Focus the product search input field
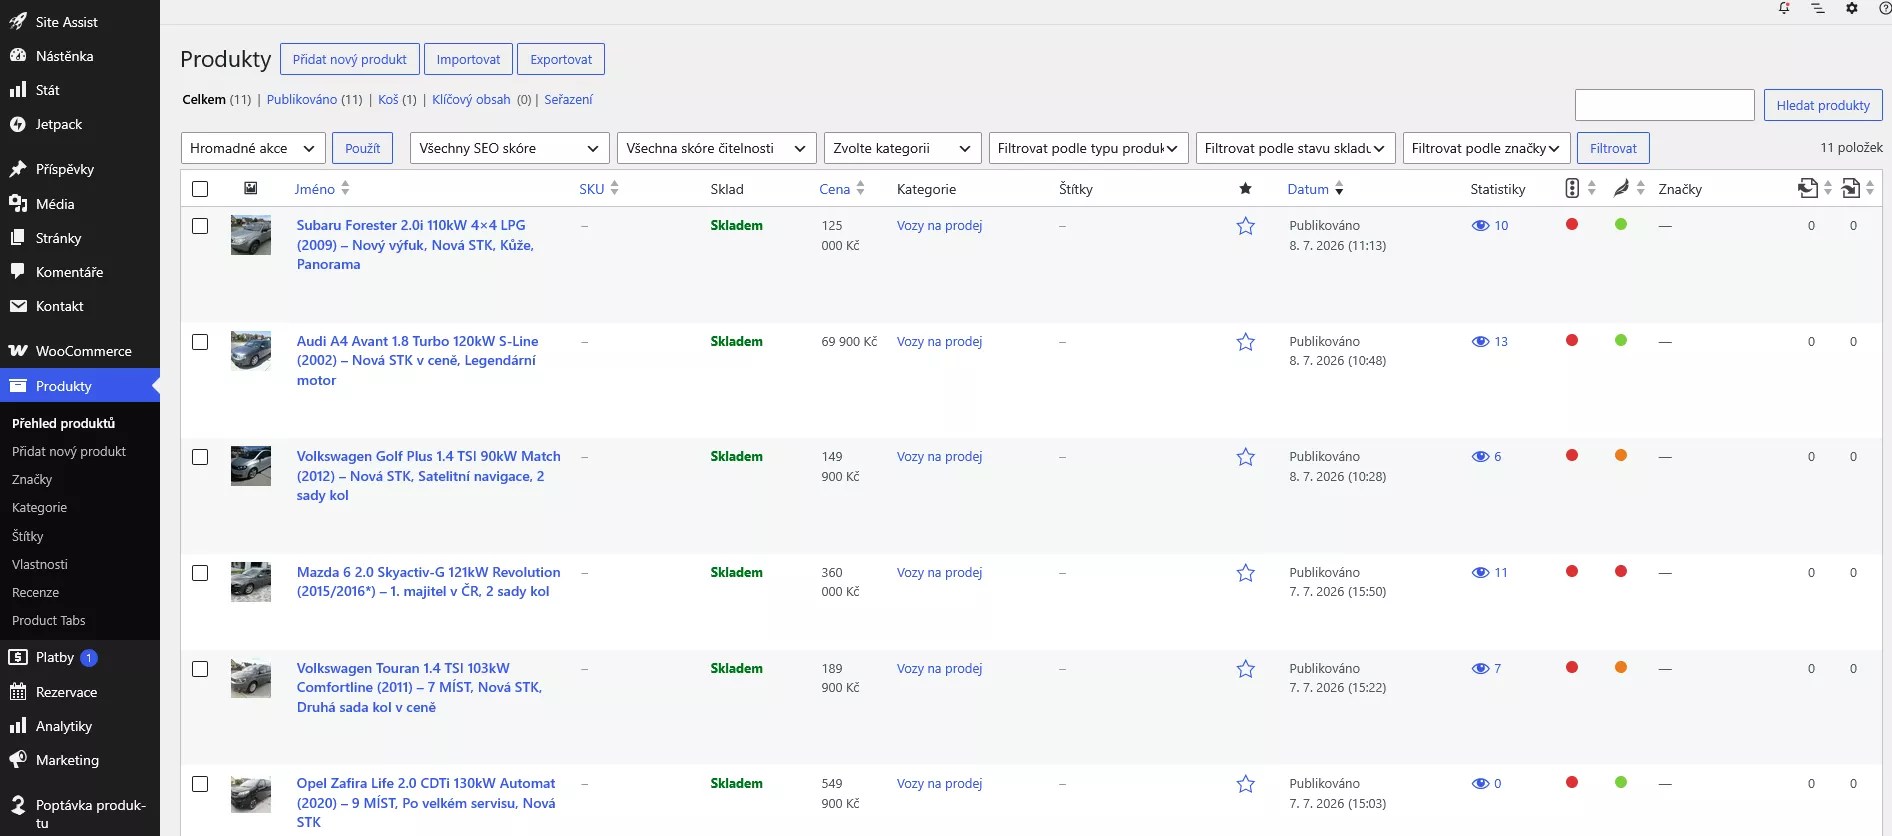 [1665, 105]
